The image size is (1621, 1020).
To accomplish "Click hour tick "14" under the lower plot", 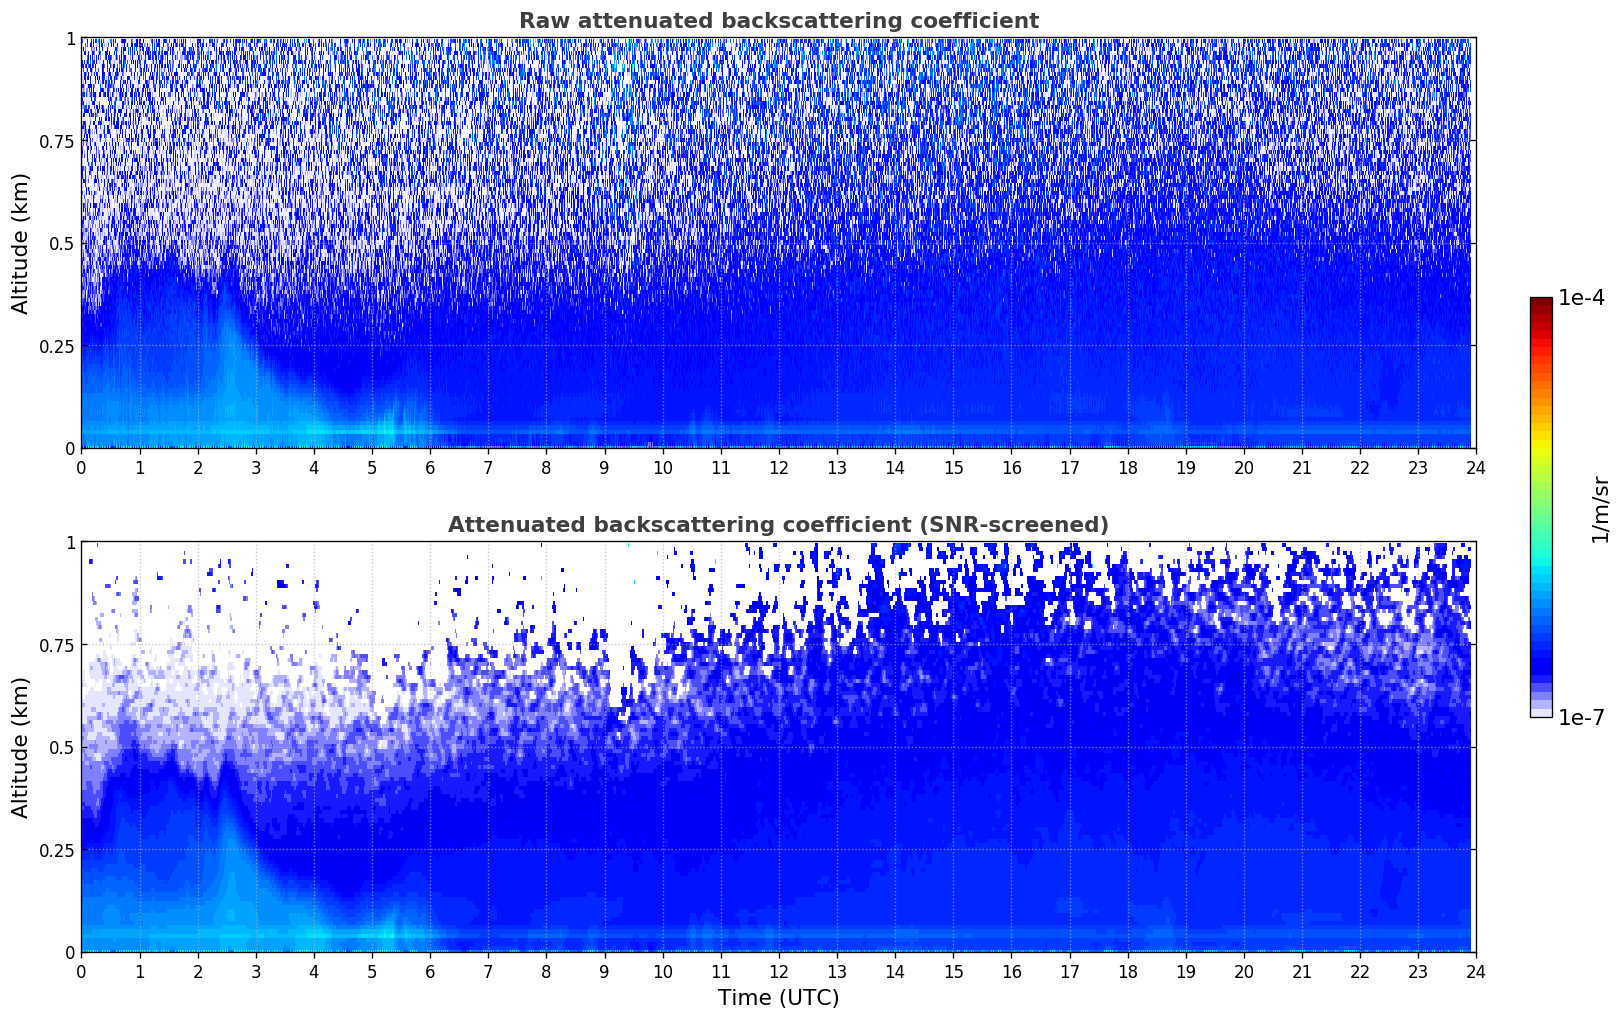I will coord(895,971).
